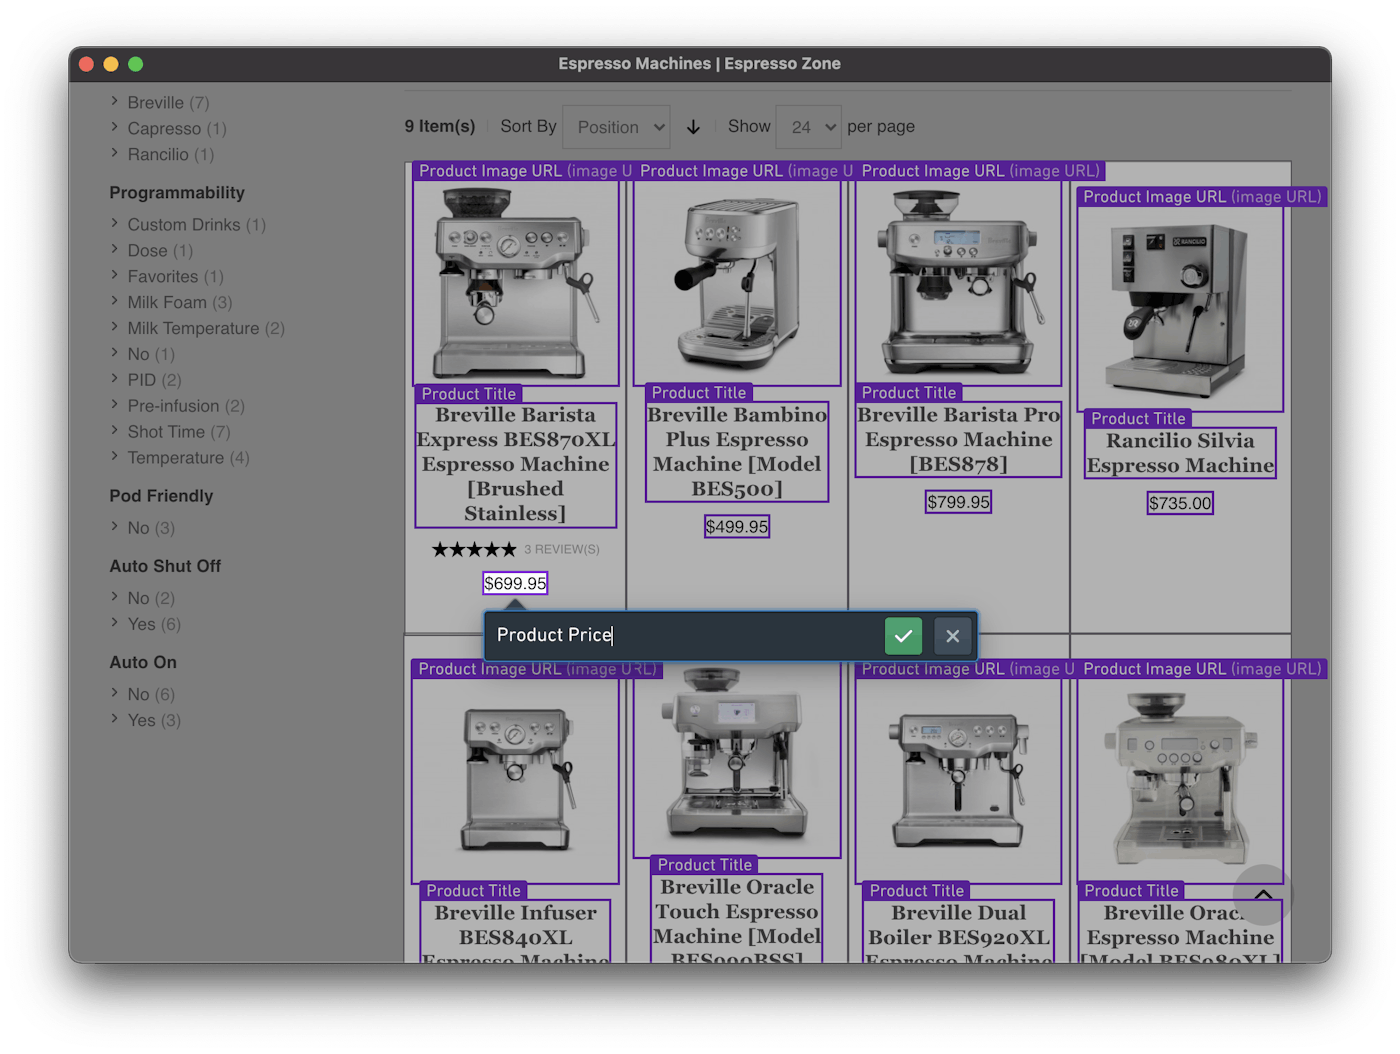
Task: Select the $699.95 price
Action: point(515,583)
